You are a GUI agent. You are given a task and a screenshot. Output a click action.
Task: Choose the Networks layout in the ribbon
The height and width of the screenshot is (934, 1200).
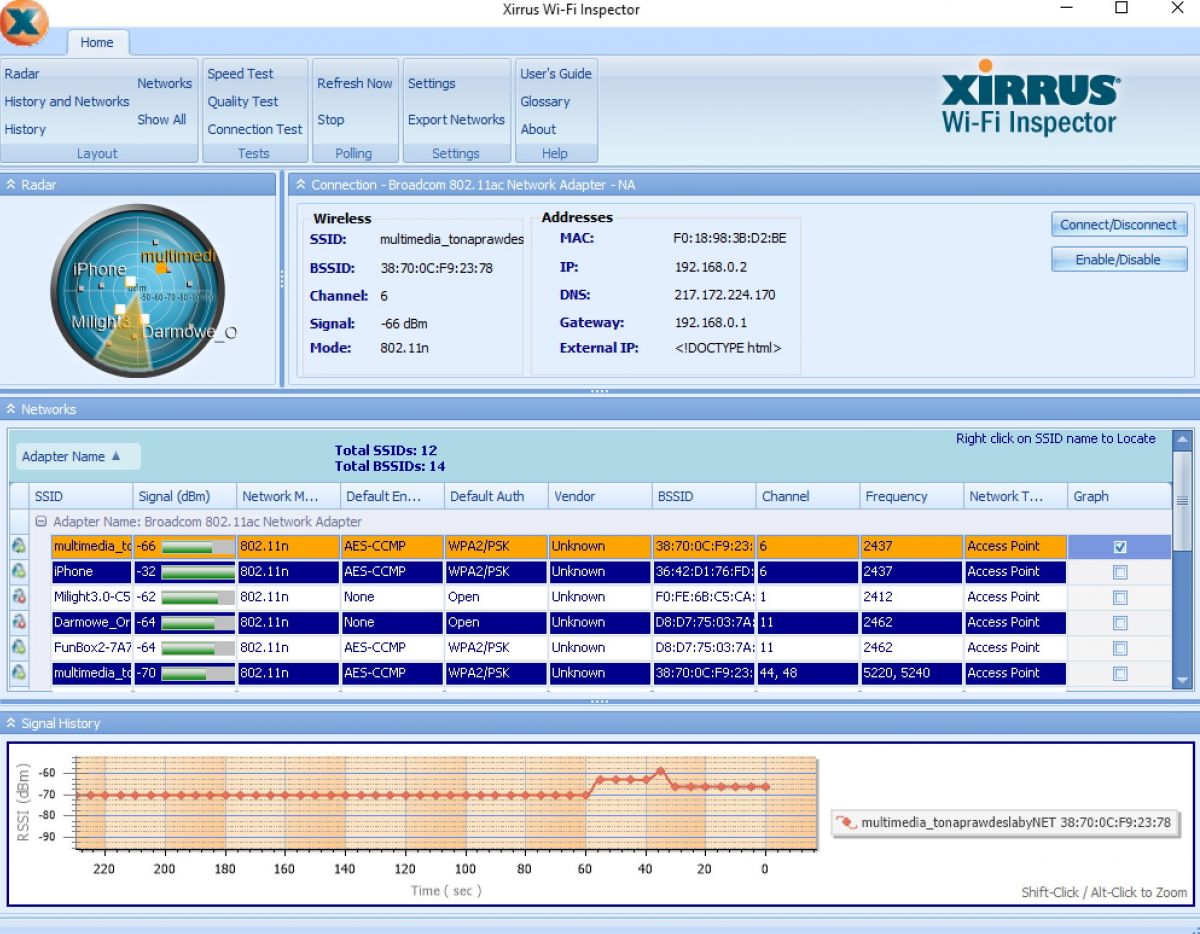coord(165,84)
